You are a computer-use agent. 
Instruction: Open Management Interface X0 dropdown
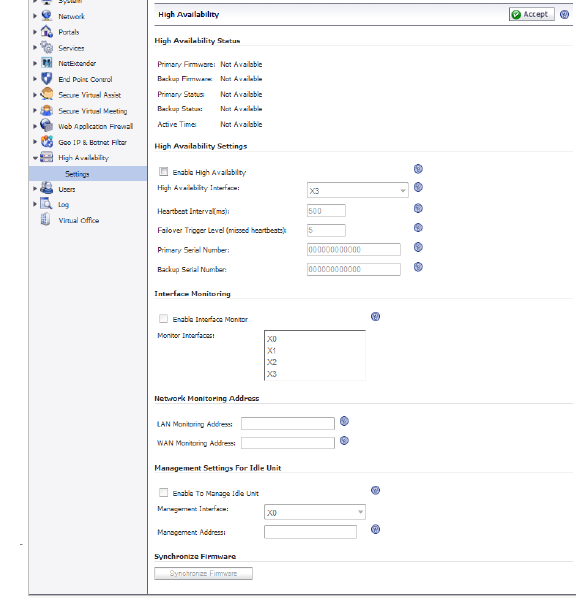[315, 512]
